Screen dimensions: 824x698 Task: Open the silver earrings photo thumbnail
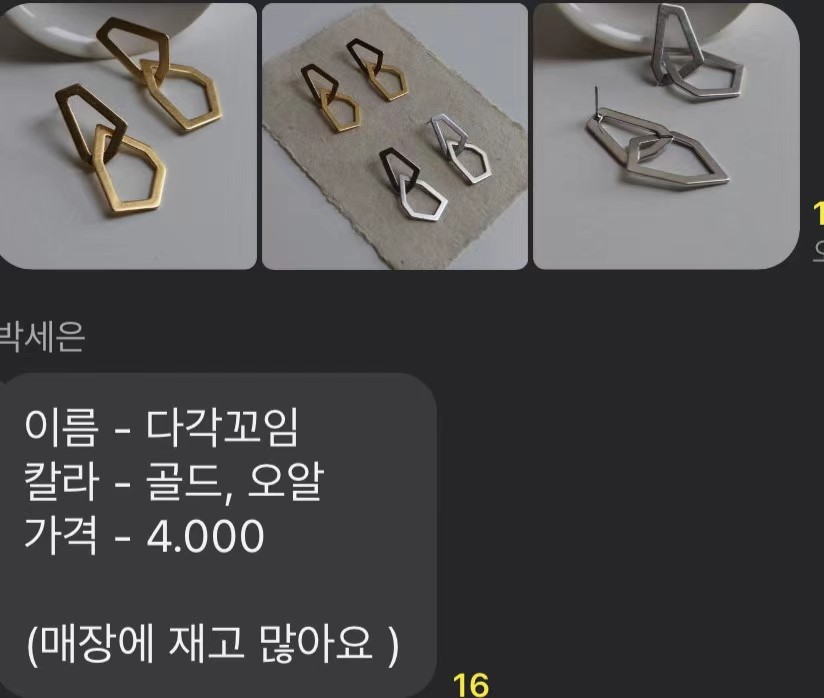coord(666,136)
